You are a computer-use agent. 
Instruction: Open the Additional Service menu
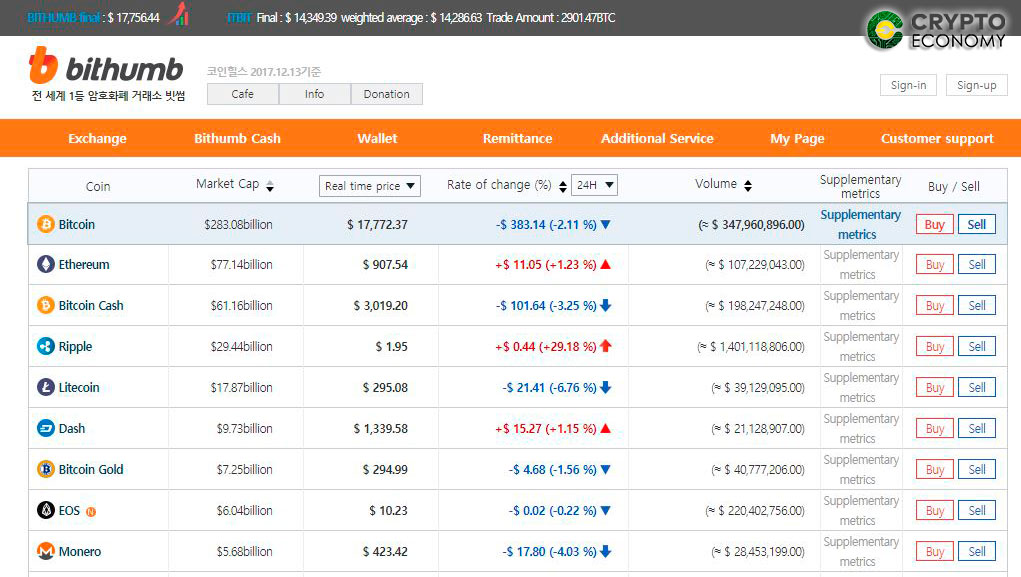(657, 138)
